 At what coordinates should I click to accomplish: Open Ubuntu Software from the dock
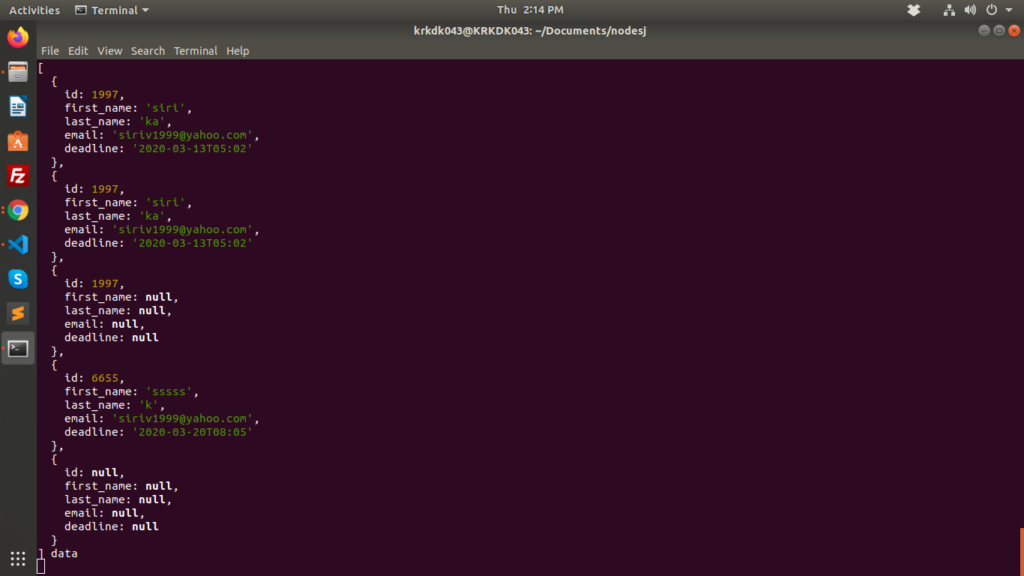coord(17,142)
